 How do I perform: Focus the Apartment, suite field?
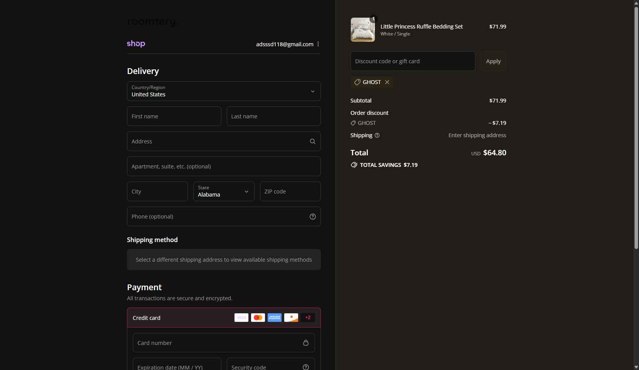click(x=224, y=167)
